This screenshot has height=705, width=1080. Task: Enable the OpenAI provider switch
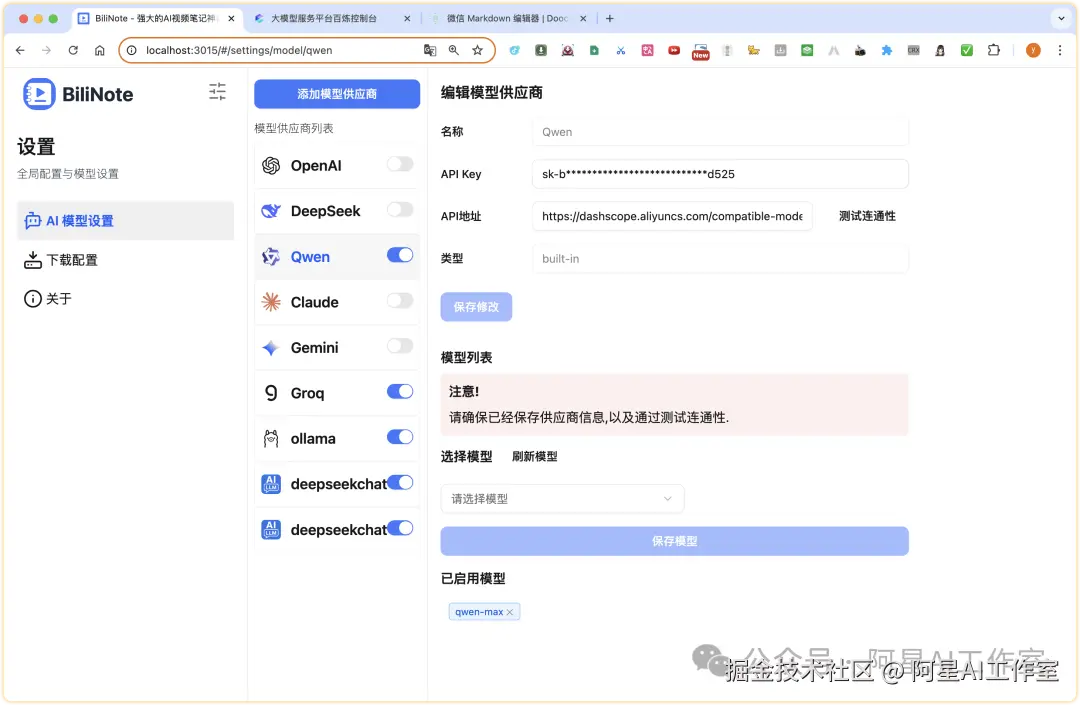click(399, 164)
